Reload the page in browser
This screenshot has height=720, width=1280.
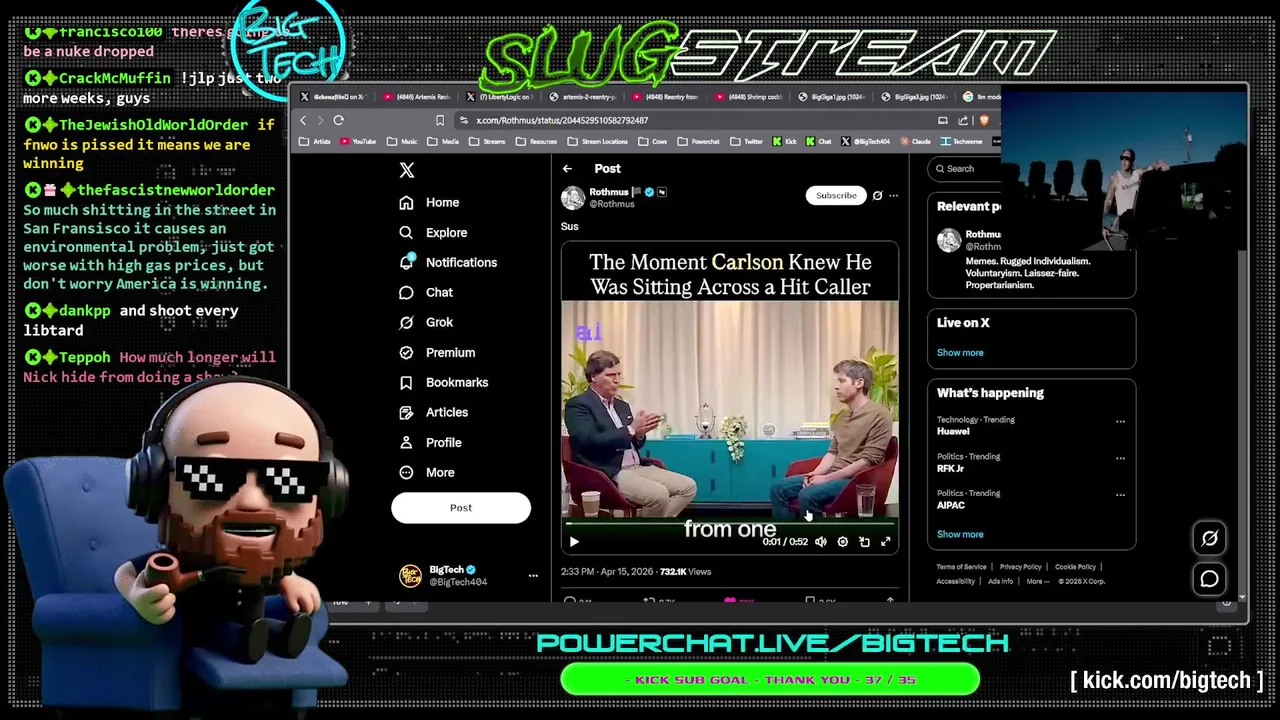pyautogui.click(x=339, y=120)
